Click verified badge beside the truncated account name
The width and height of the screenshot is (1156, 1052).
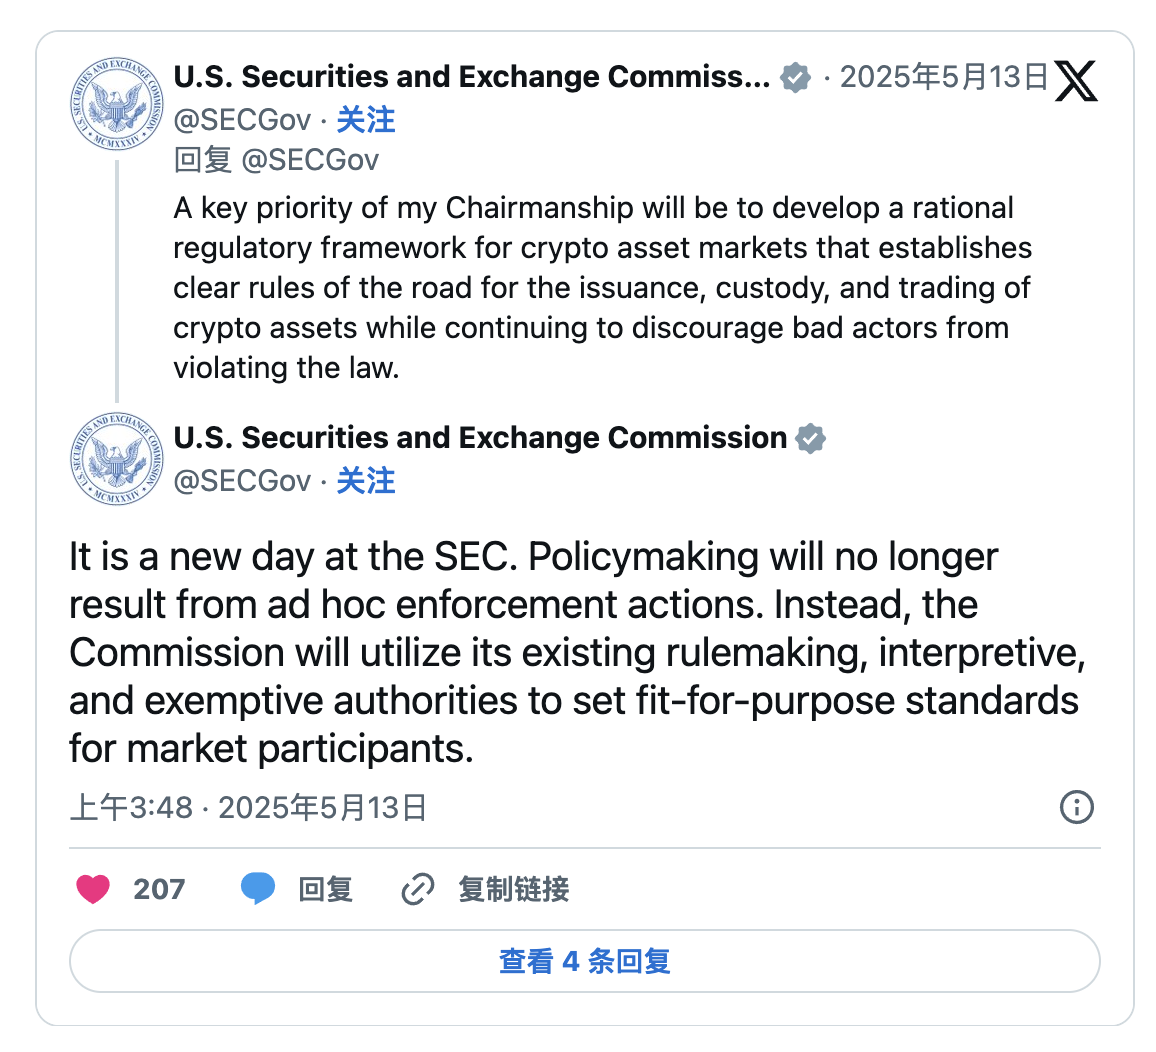tap(795, 78)
